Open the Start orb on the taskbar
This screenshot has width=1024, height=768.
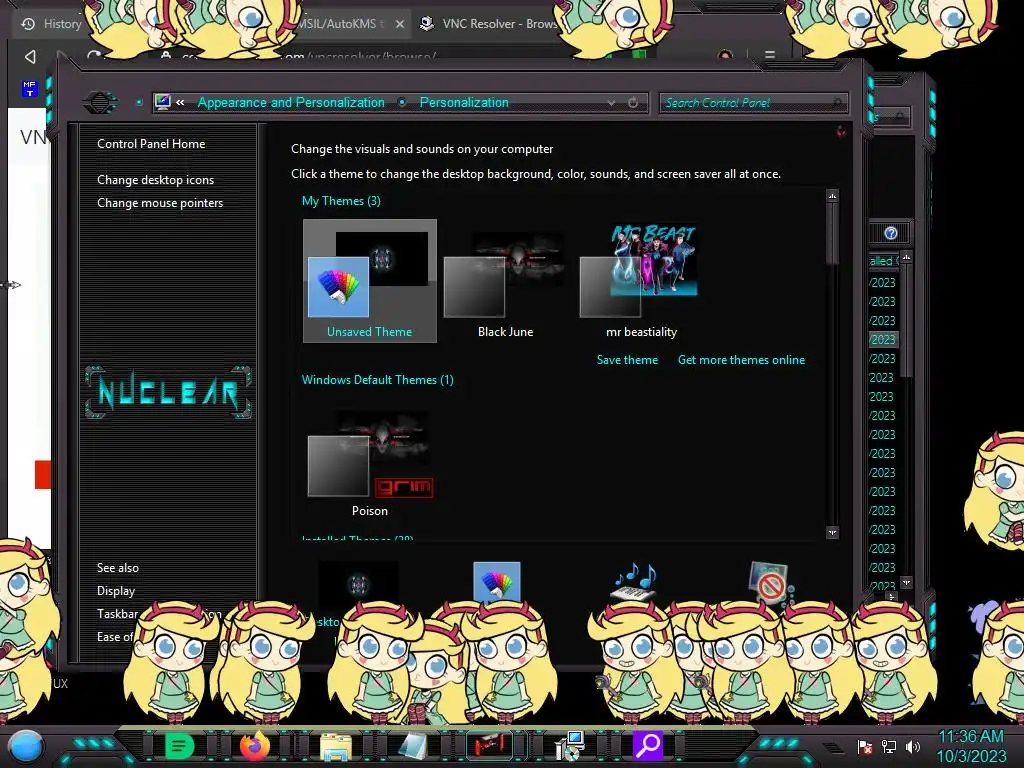click(x=26, y=746)
